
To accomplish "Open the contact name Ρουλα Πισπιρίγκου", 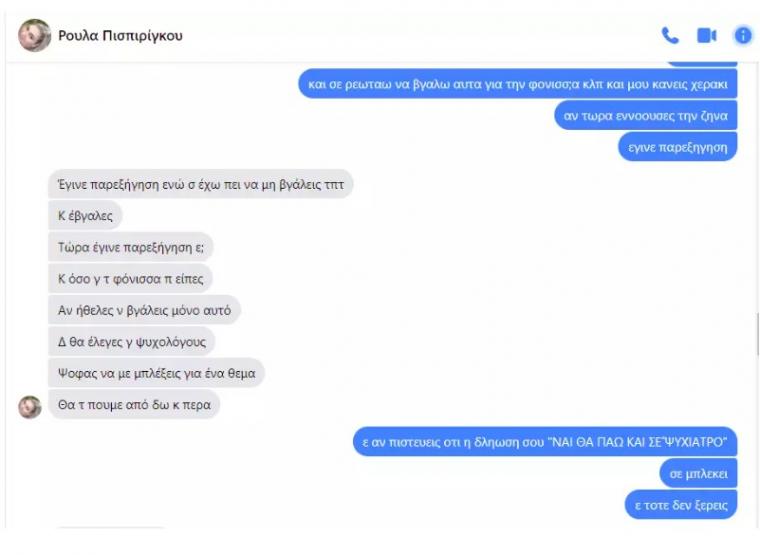I will click(120, 35).
